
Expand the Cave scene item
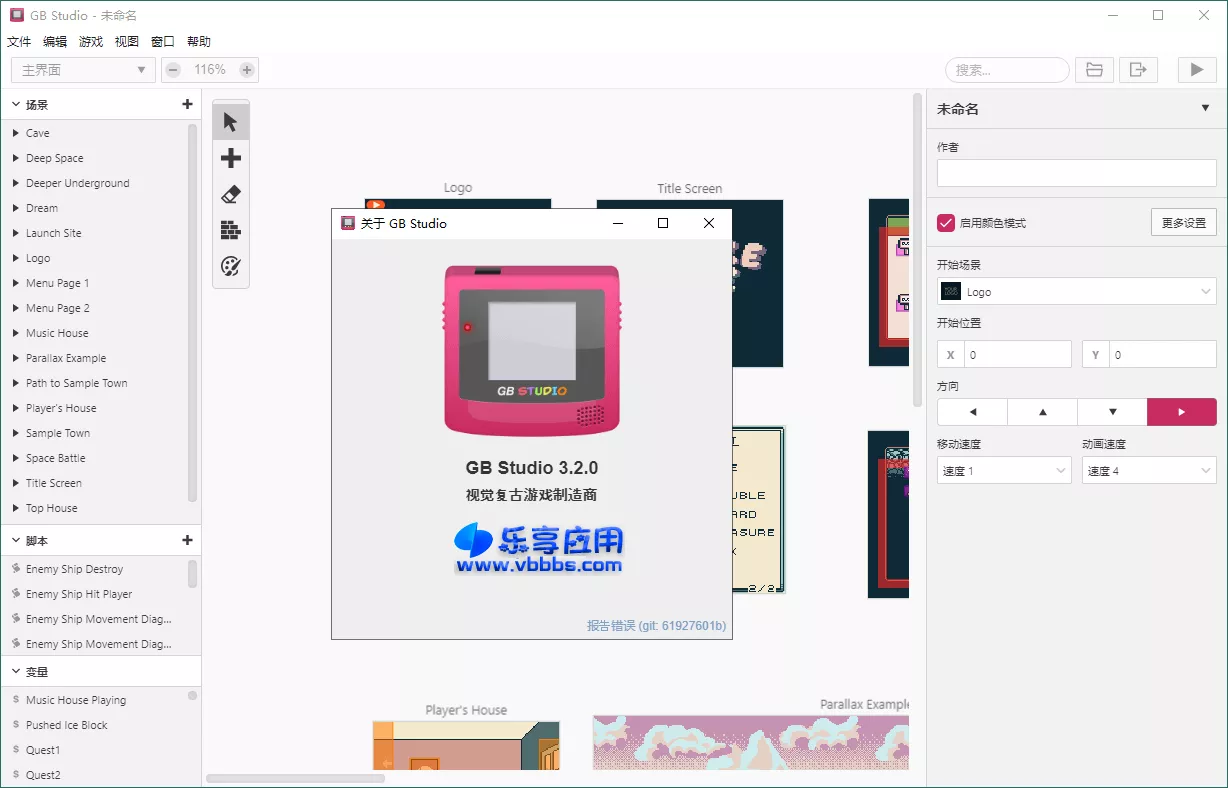16,133
